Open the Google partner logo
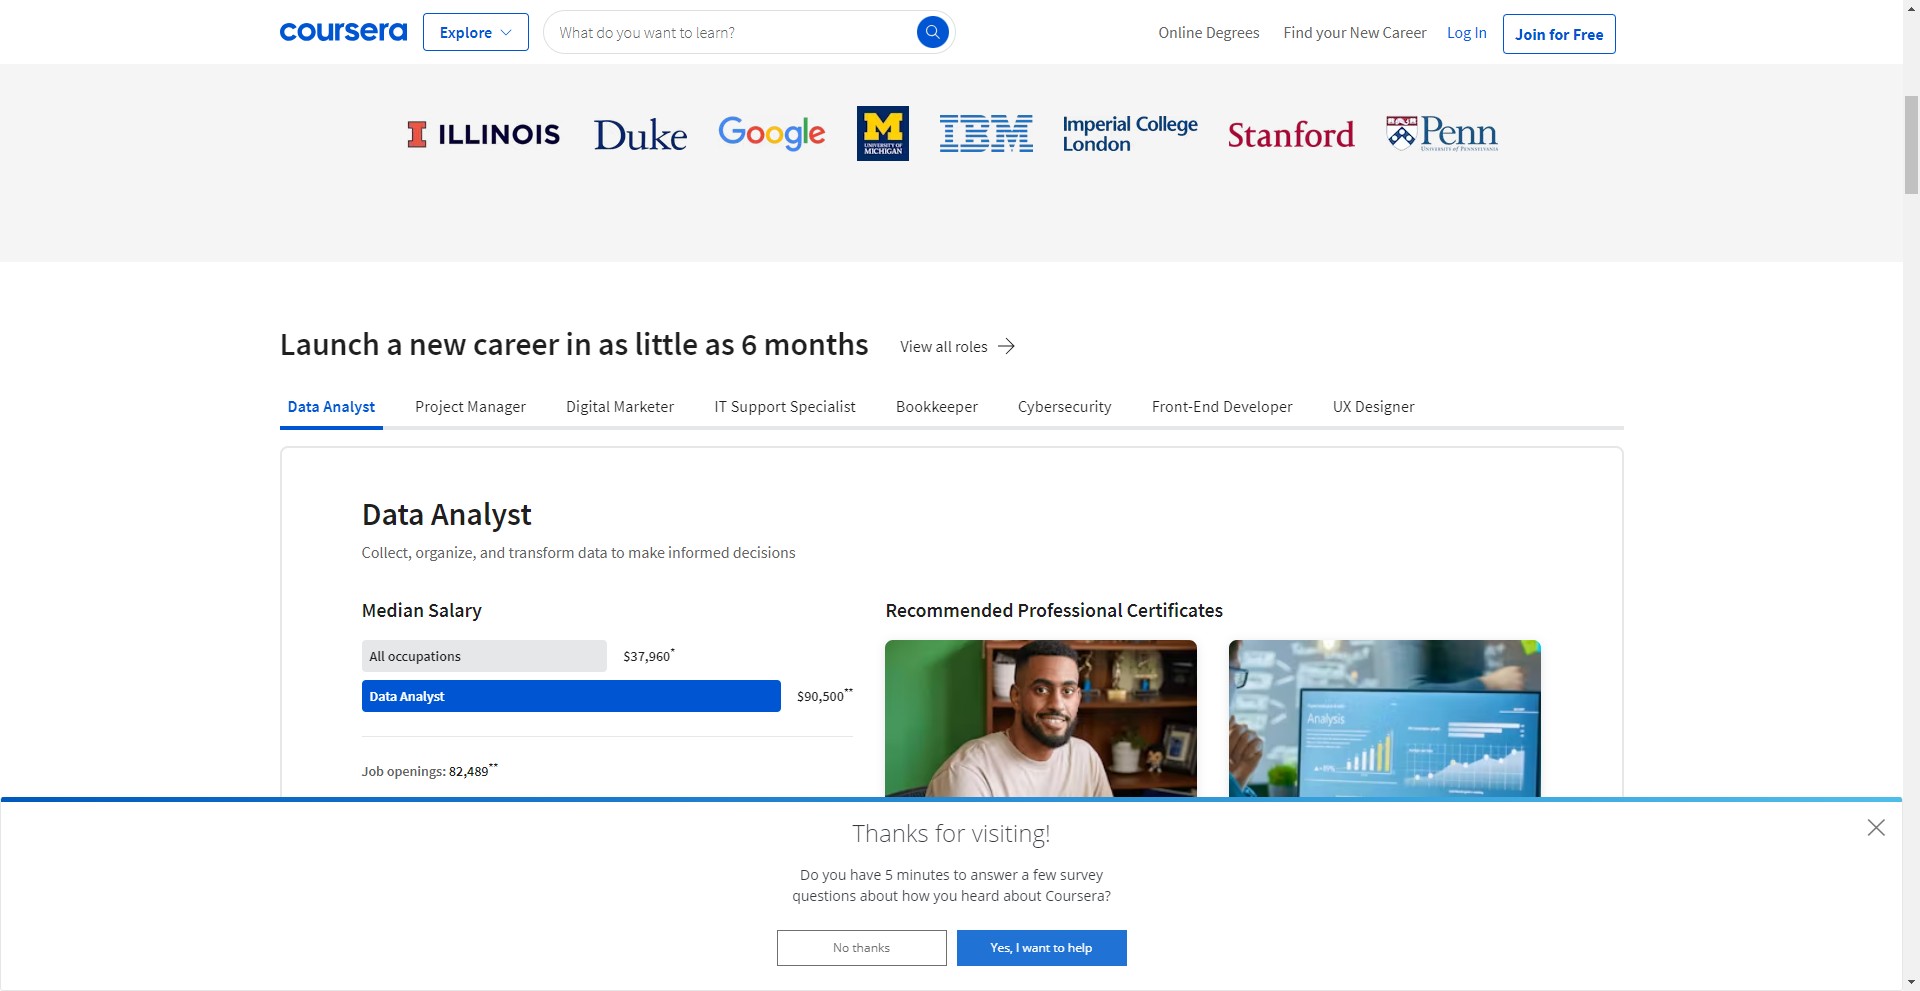This screenshot has width=1920, height=991. click(771, 133)
